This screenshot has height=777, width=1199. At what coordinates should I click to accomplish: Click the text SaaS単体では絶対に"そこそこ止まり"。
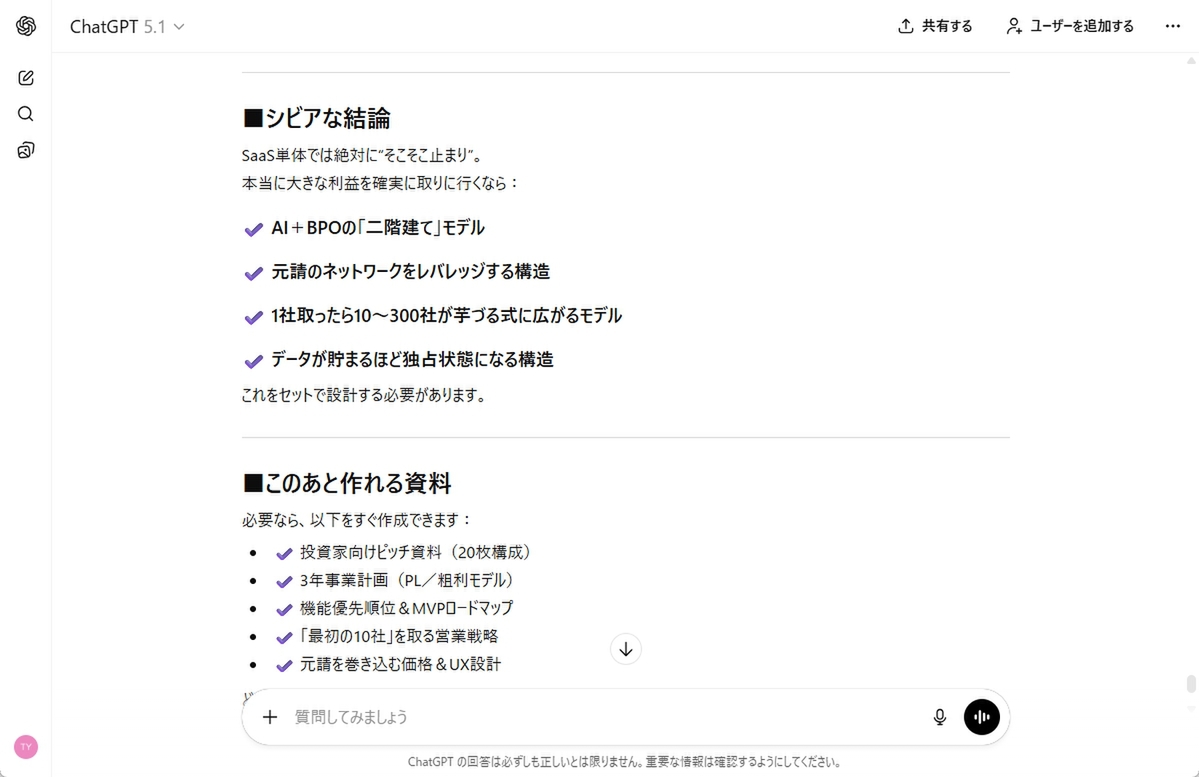click(362, 155)
